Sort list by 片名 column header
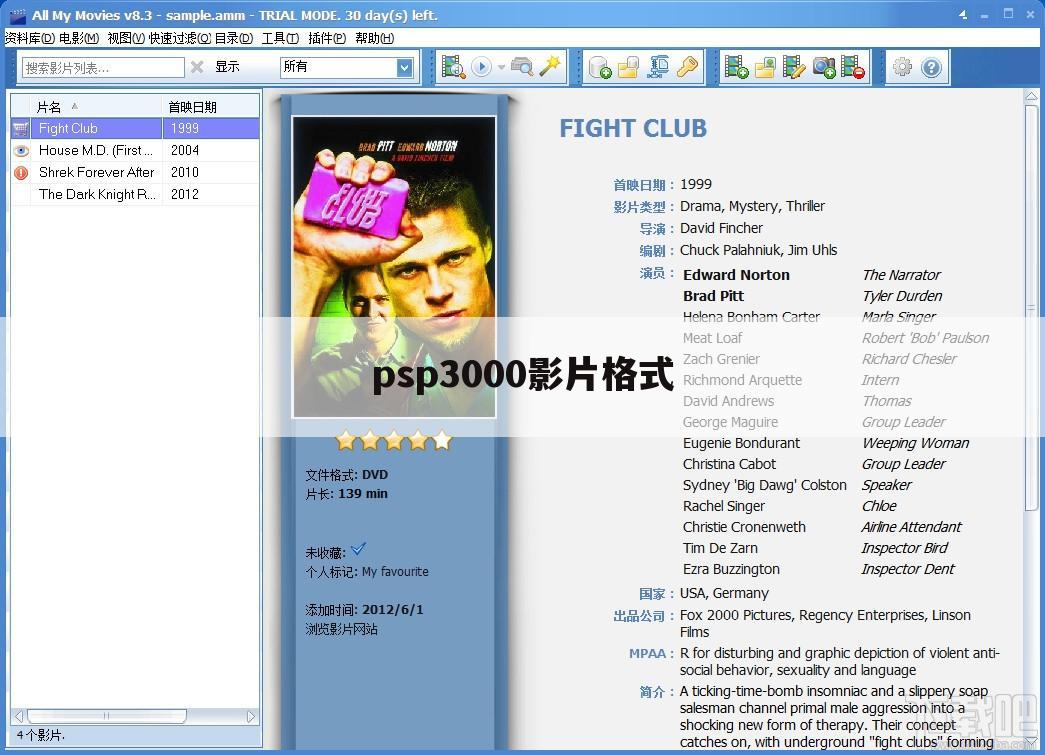 point(97,107)
